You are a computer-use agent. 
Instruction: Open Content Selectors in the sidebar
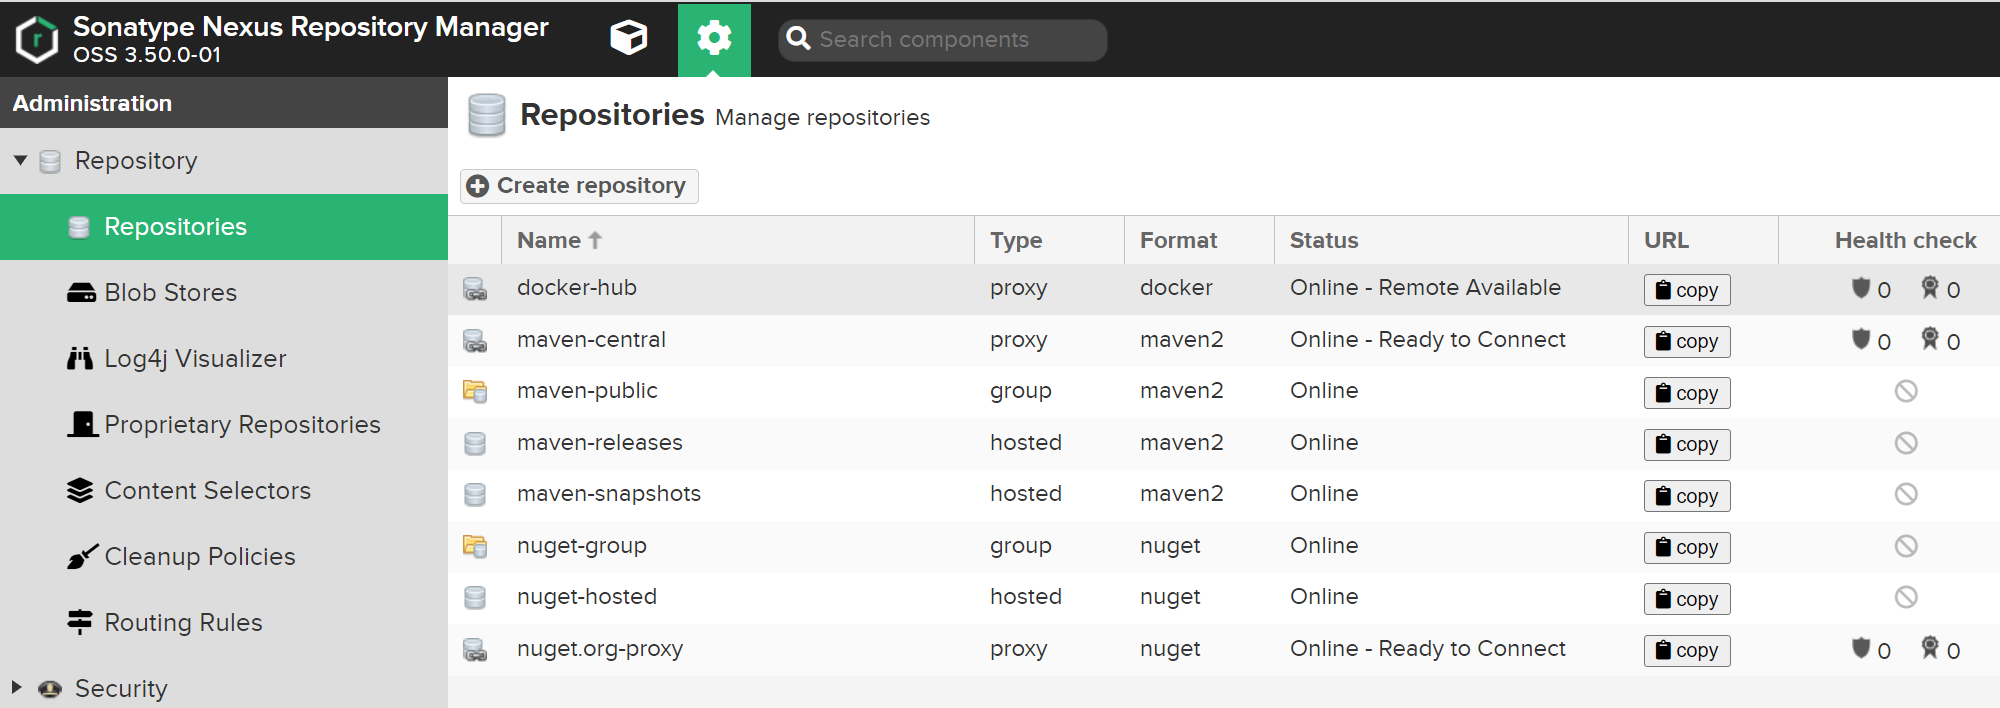(x=224, y=491)
